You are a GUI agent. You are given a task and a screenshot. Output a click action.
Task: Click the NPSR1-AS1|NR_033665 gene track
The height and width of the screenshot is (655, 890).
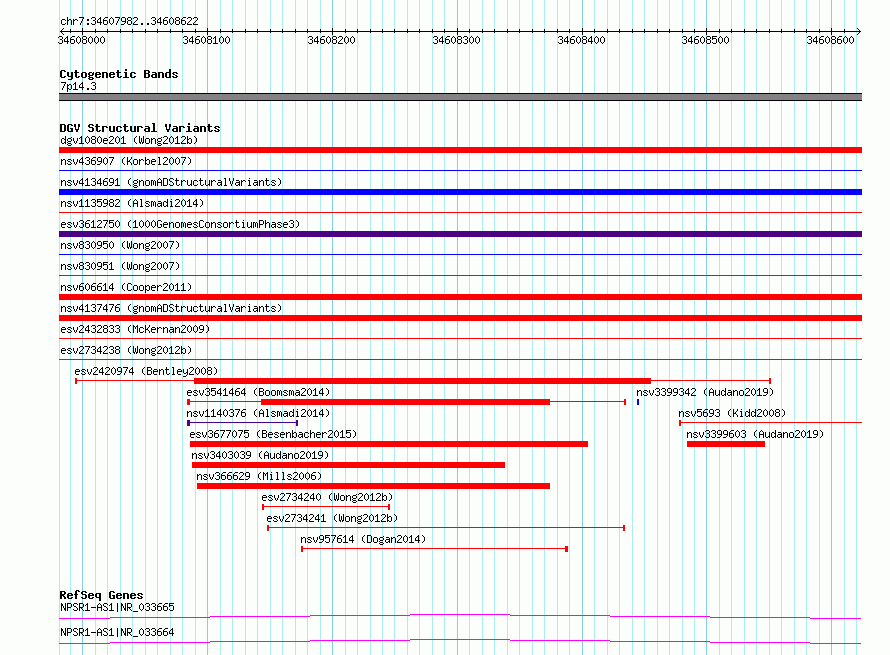pyautogui.click(x=460, y=616)
